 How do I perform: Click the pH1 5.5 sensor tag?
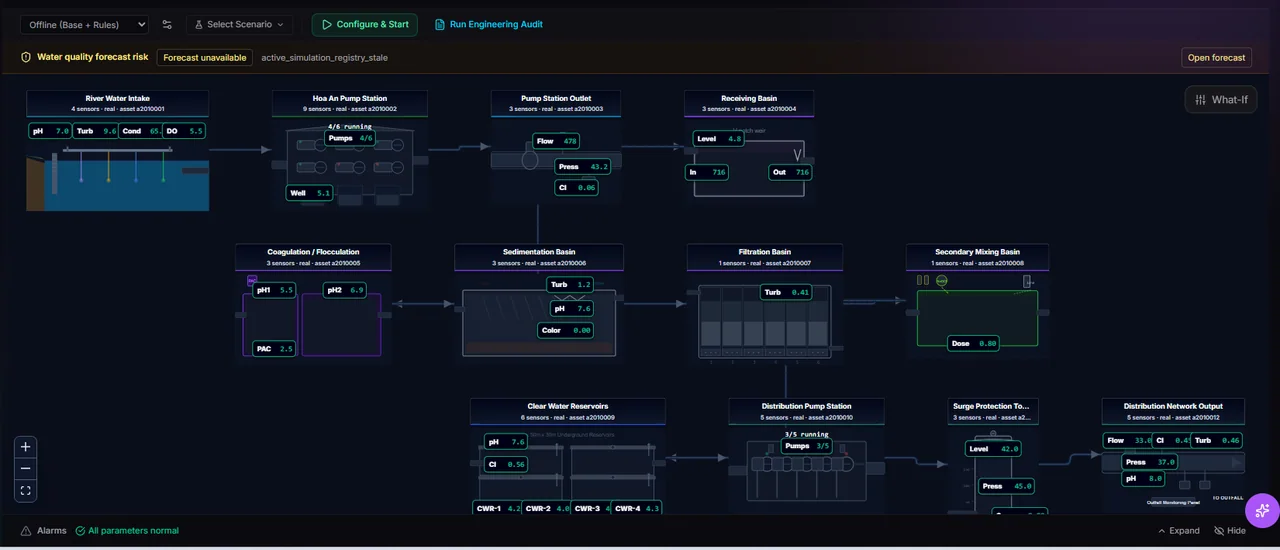click(x=275, y=290)
